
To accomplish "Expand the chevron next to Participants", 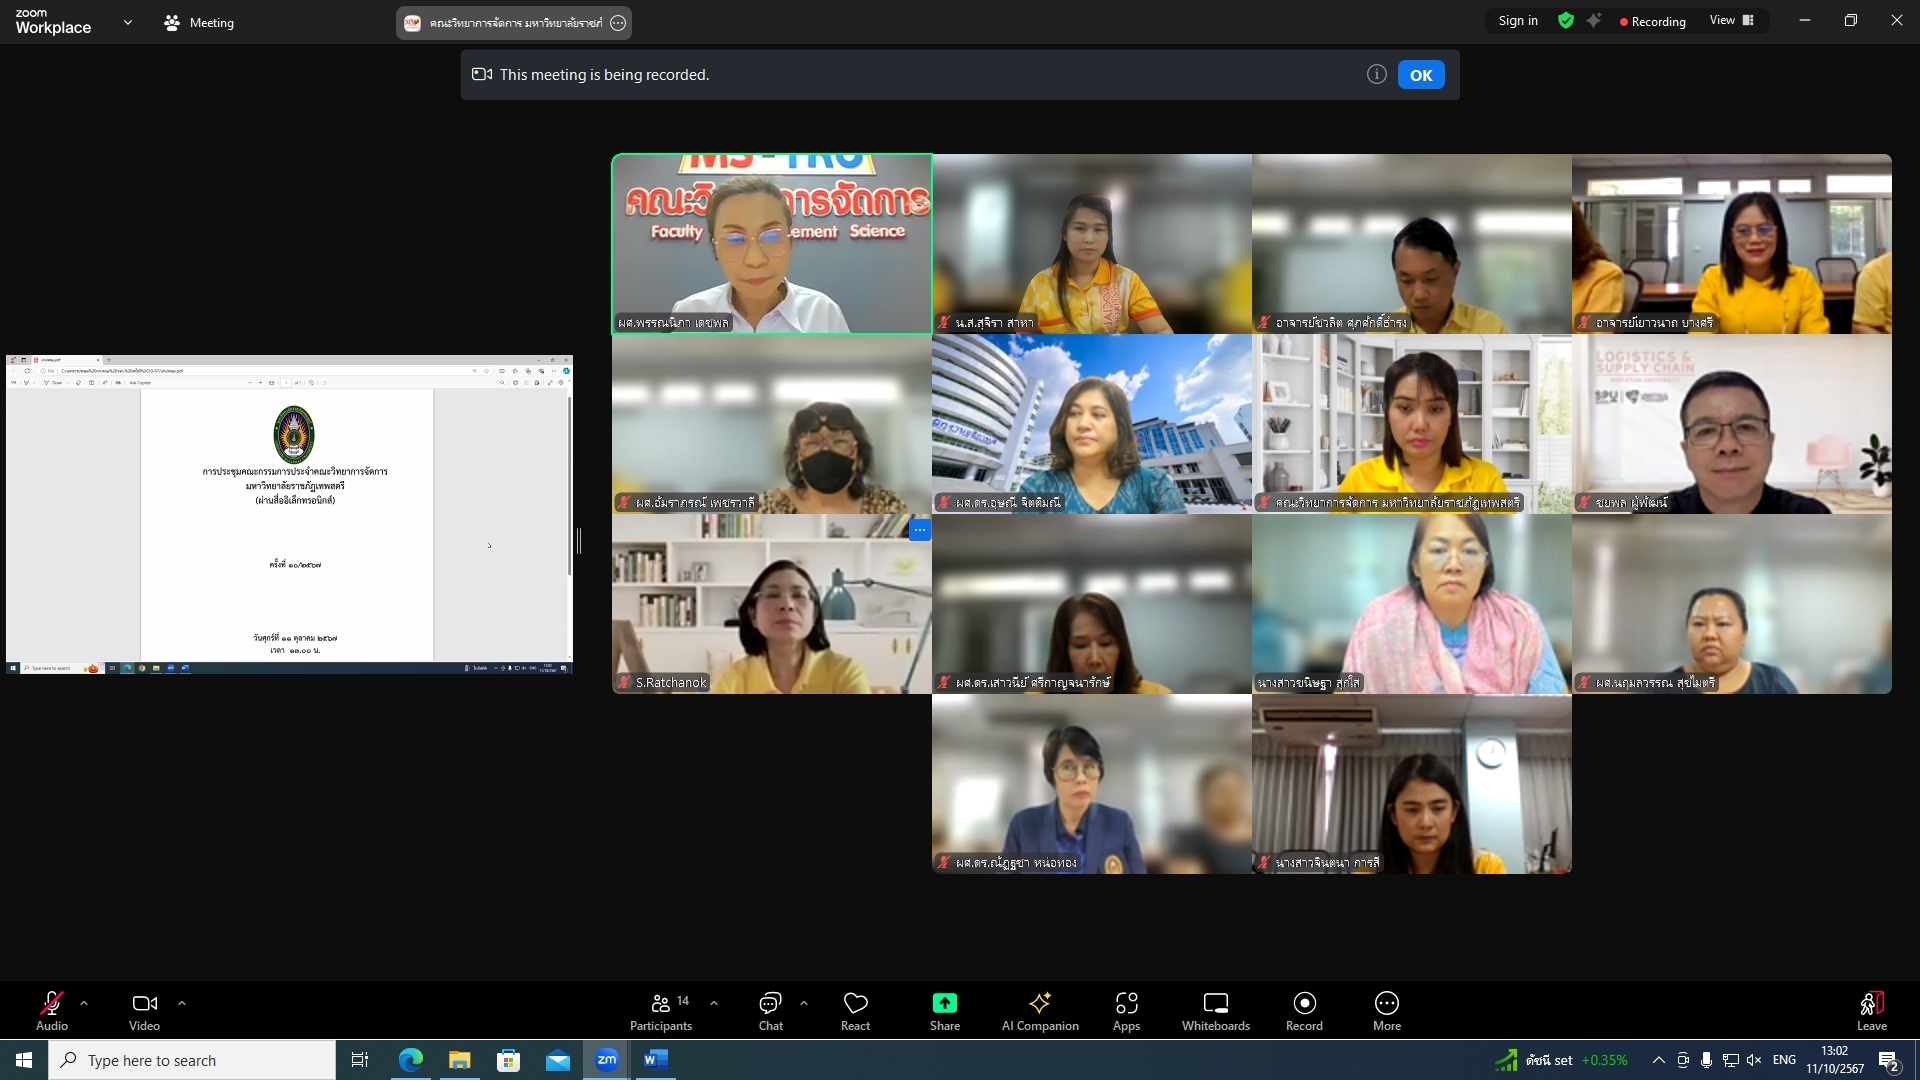I will point(714,1002).
